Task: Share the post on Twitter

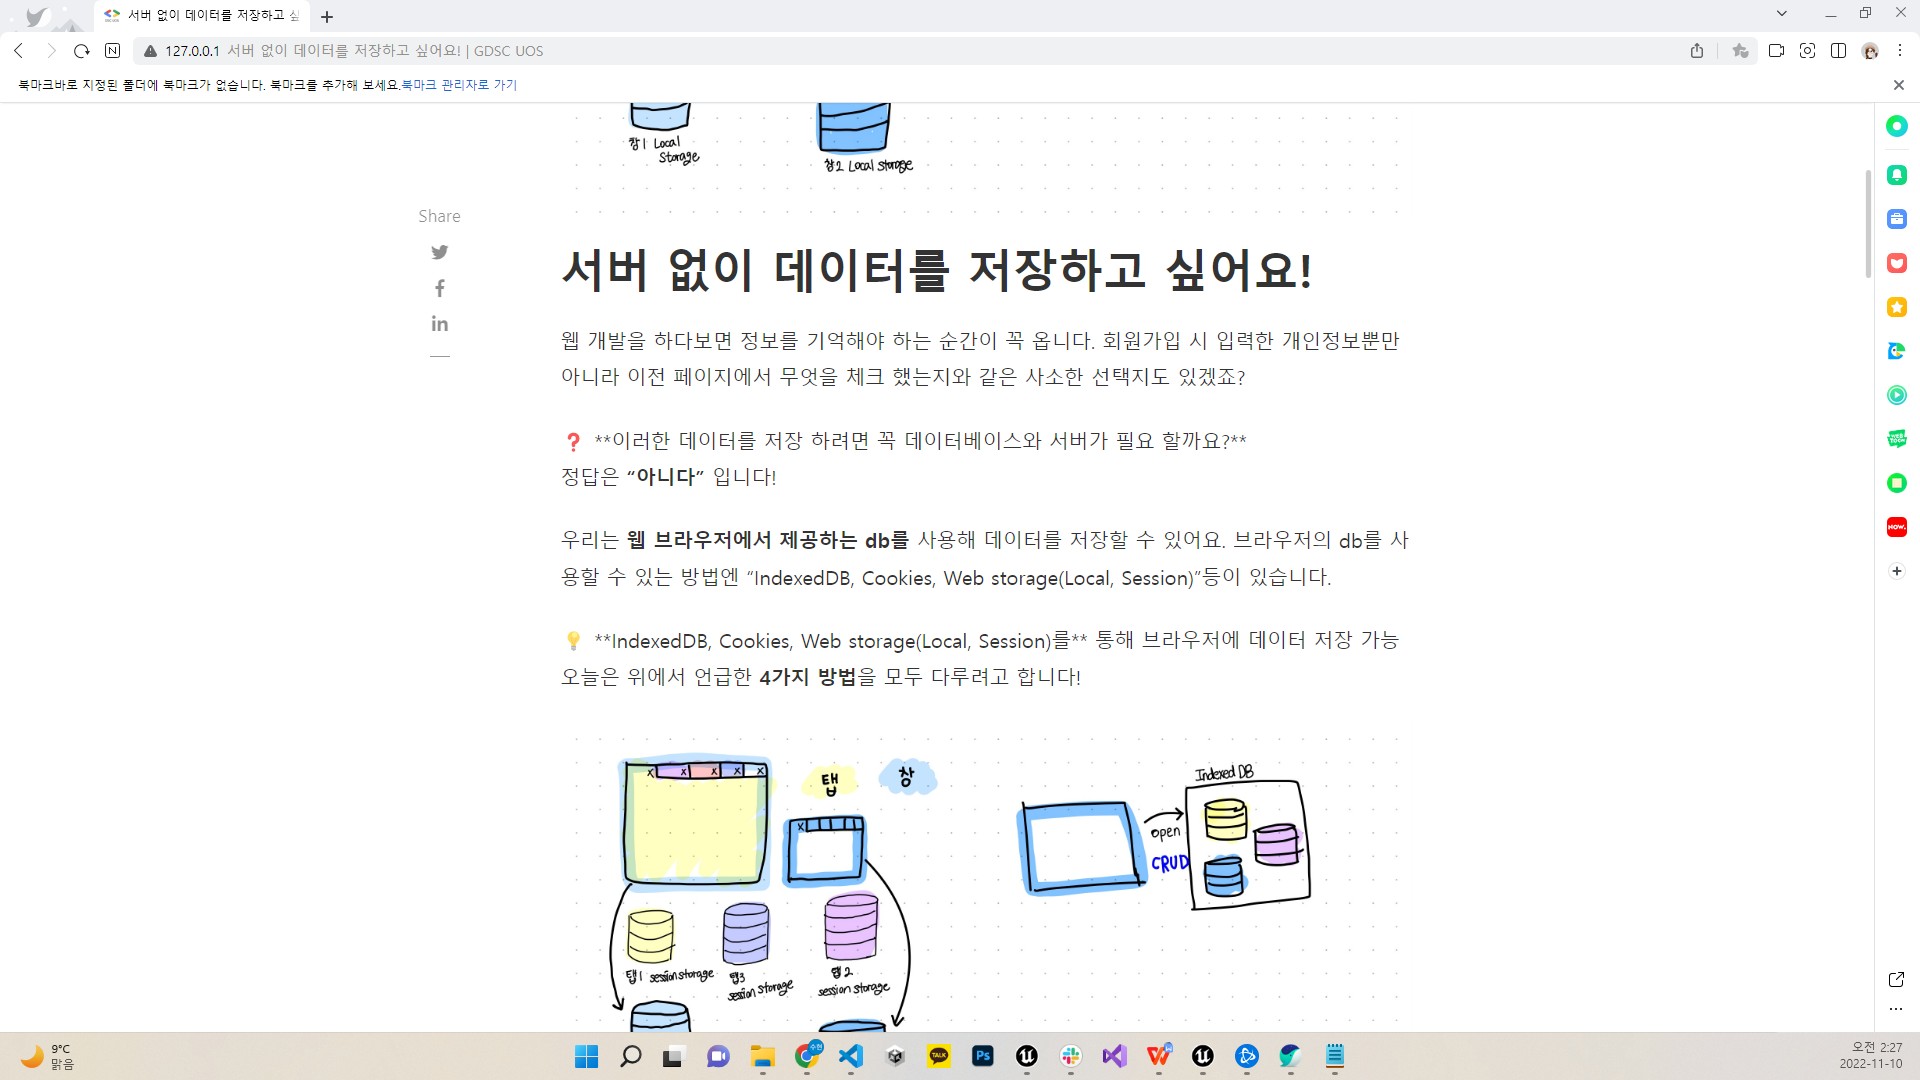Action: [439, 252]
